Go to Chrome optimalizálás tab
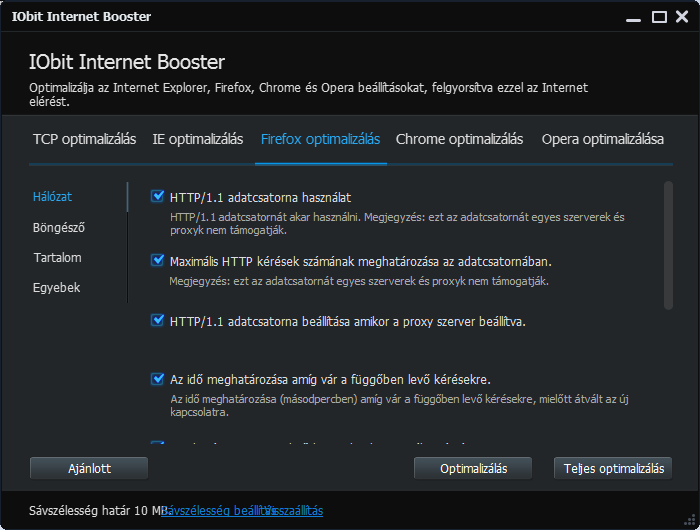 pyautogui.click(x=459, y=139)
